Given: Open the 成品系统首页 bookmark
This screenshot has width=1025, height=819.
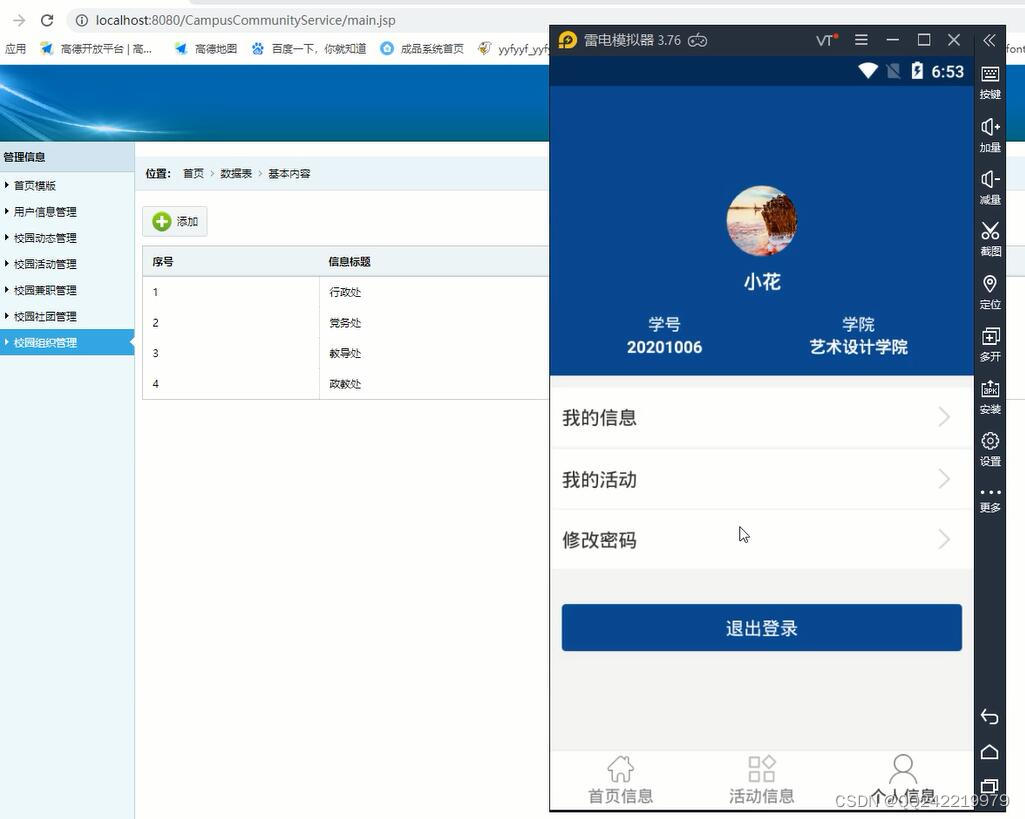Looking at the screenshot, I should coord(422,48).
